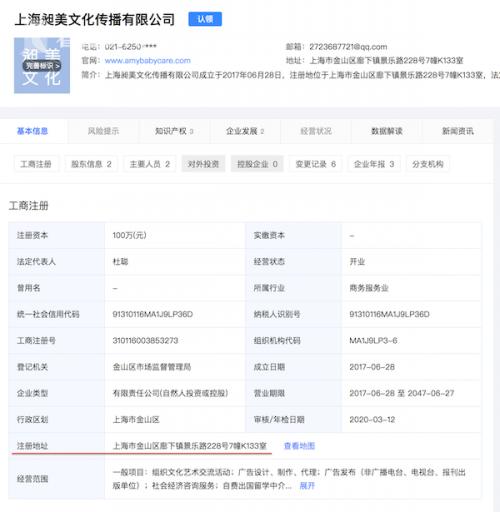Open the 新闻资讯 tab
This screenshot has height=512, width=500.
(x=458, y=131)
